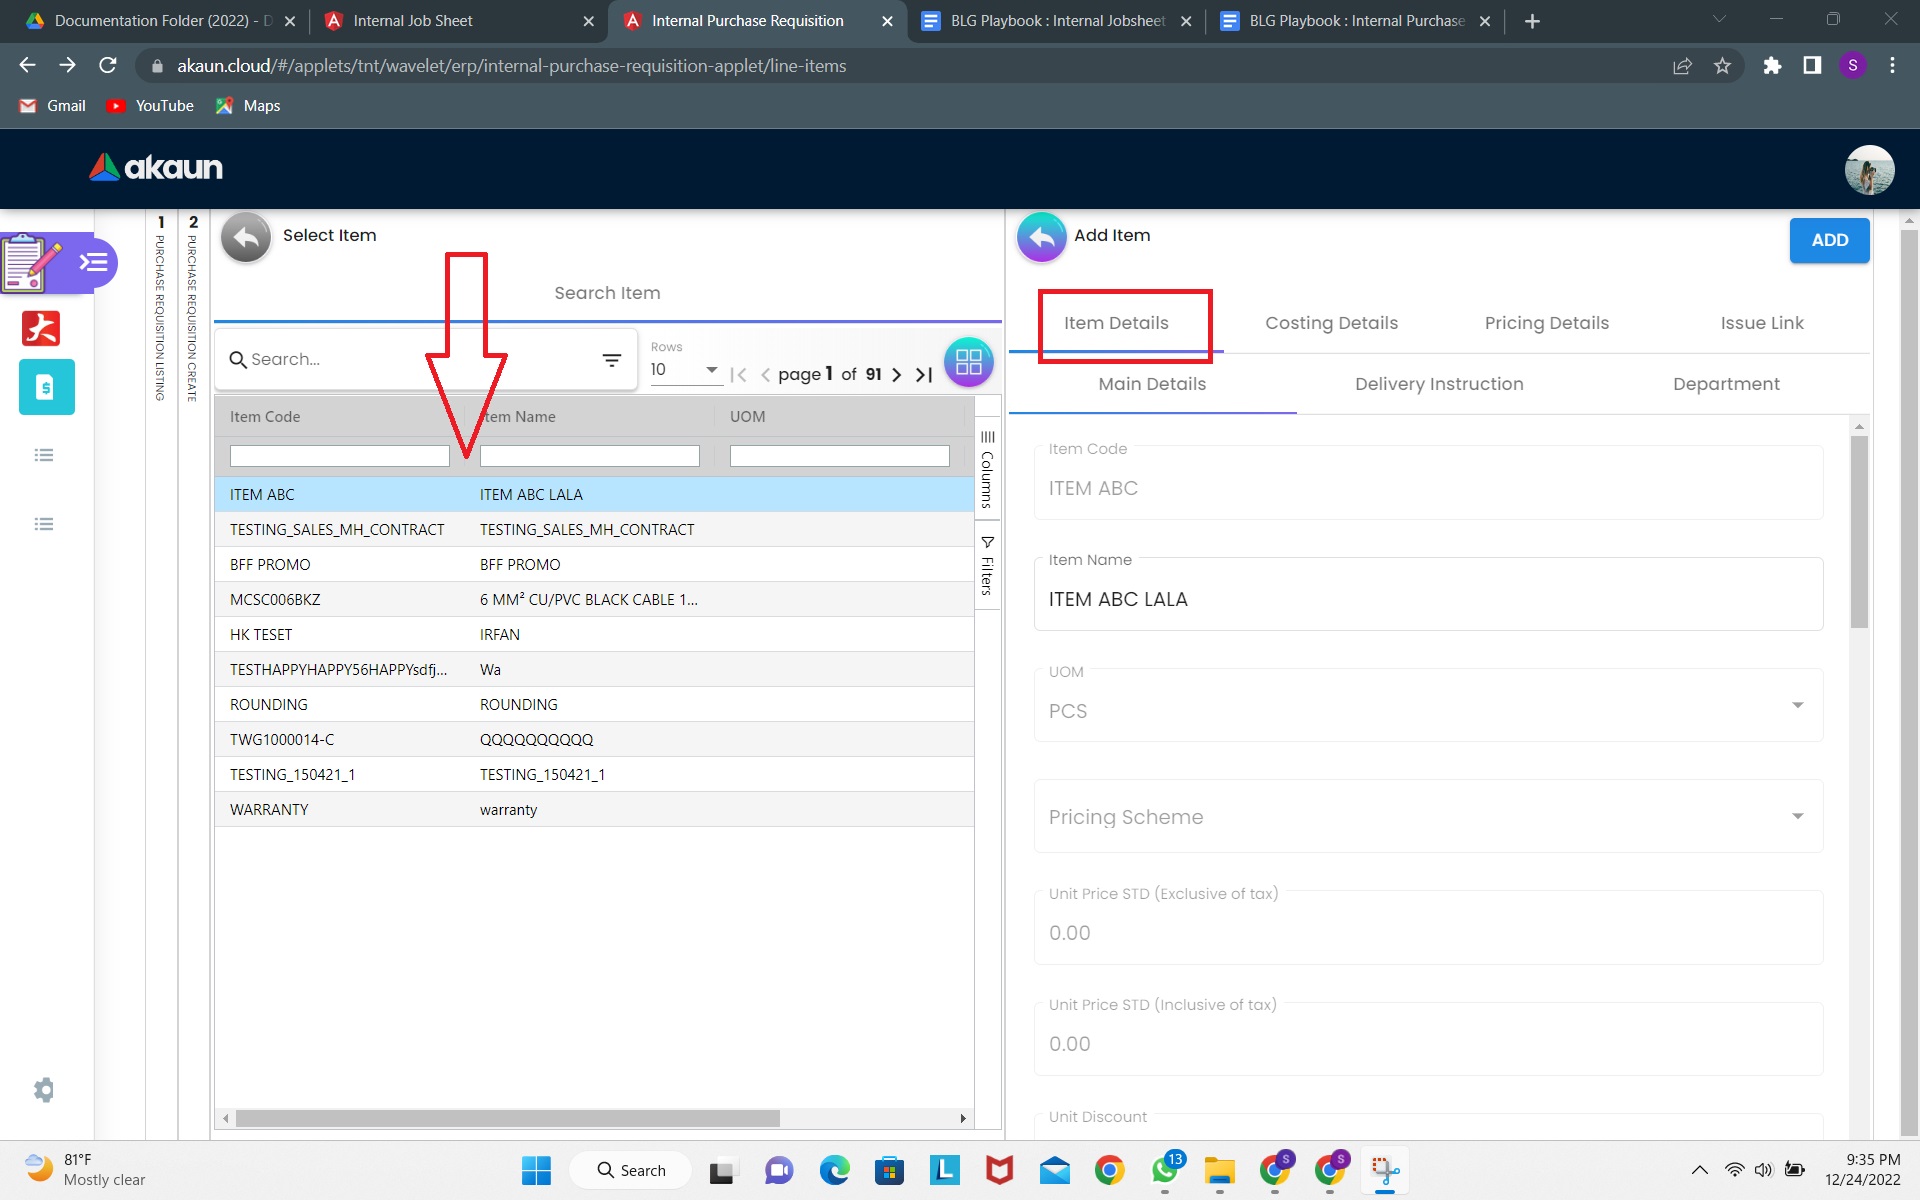
Task: Open the settings gear in sidebar
Action: (44, 1089)
